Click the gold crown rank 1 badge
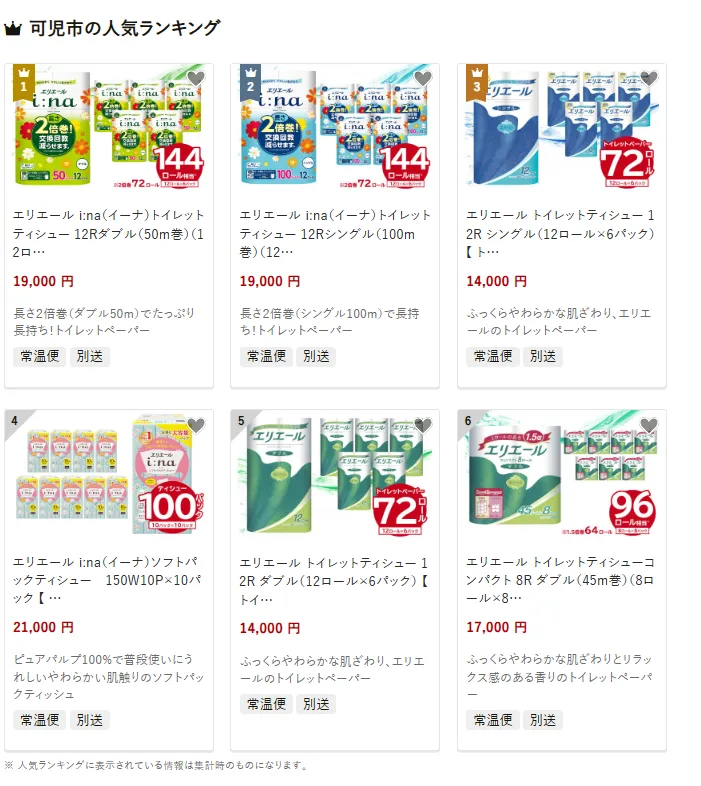Screen dimensions: 701x786 pos(24,82)
